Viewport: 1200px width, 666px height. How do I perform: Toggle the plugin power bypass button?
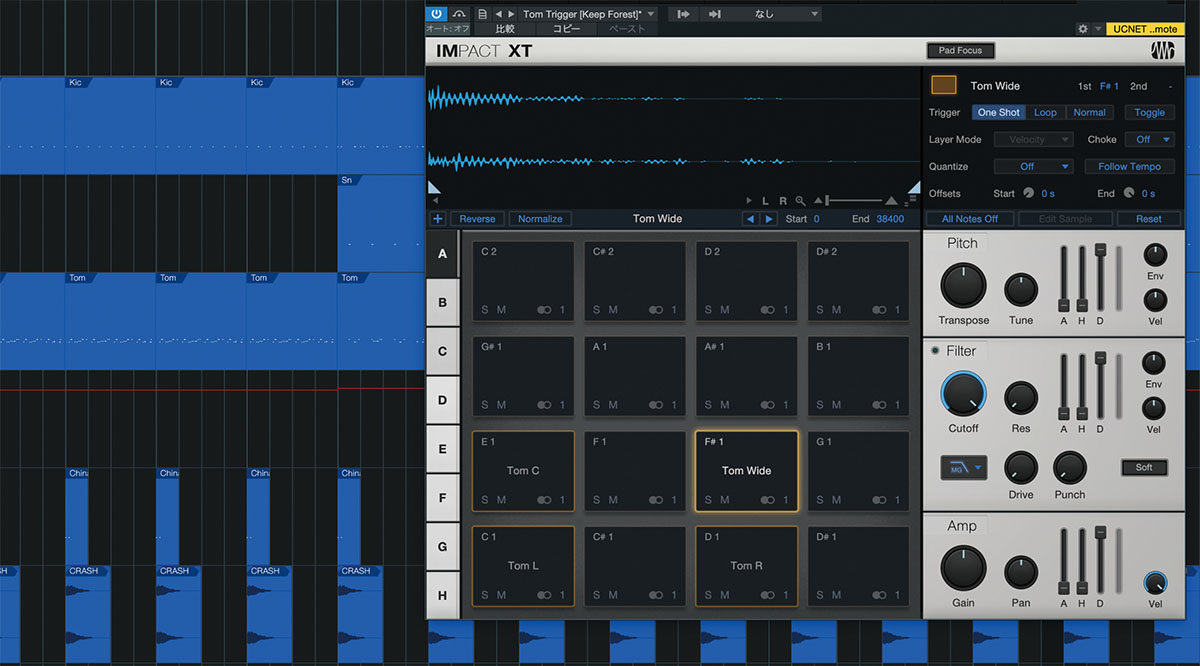point(437,14)
